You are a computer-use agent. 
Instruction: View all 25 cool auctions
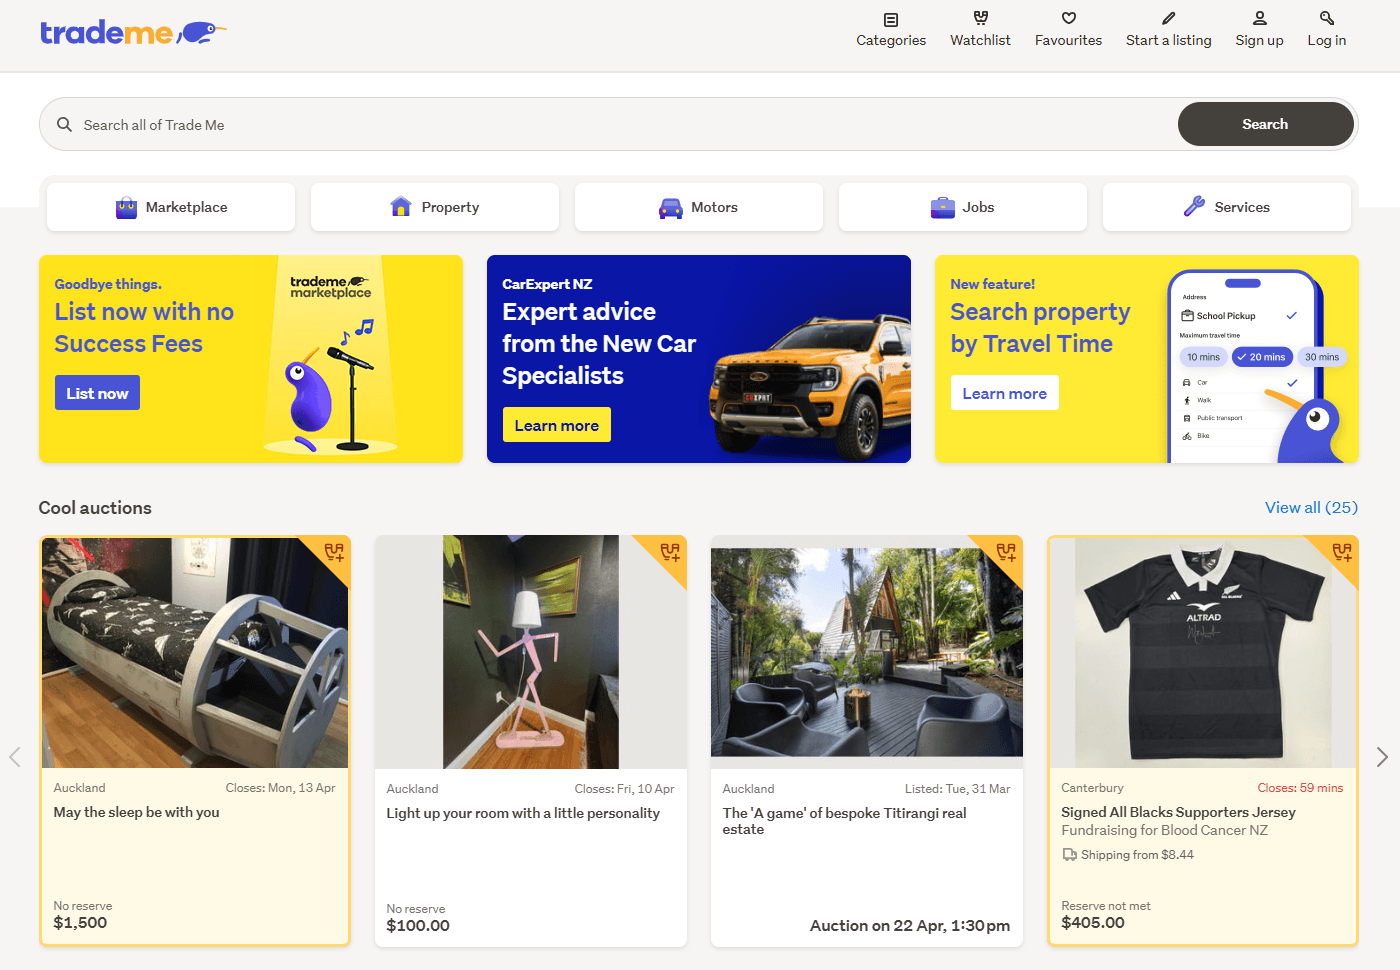click(x=1311, y=508)
